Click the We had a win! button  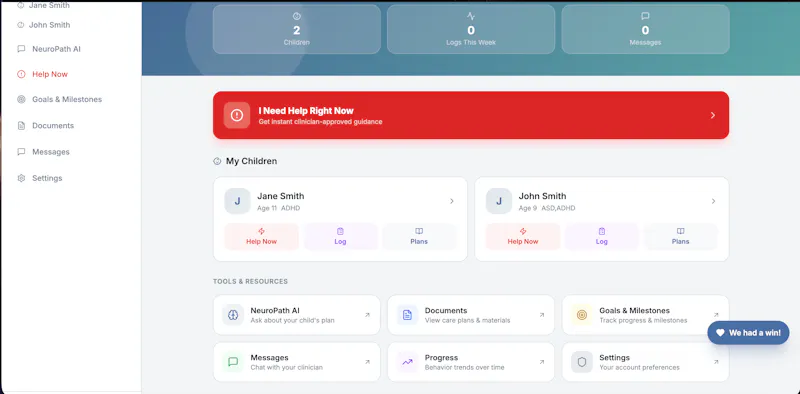click(748, 333)
